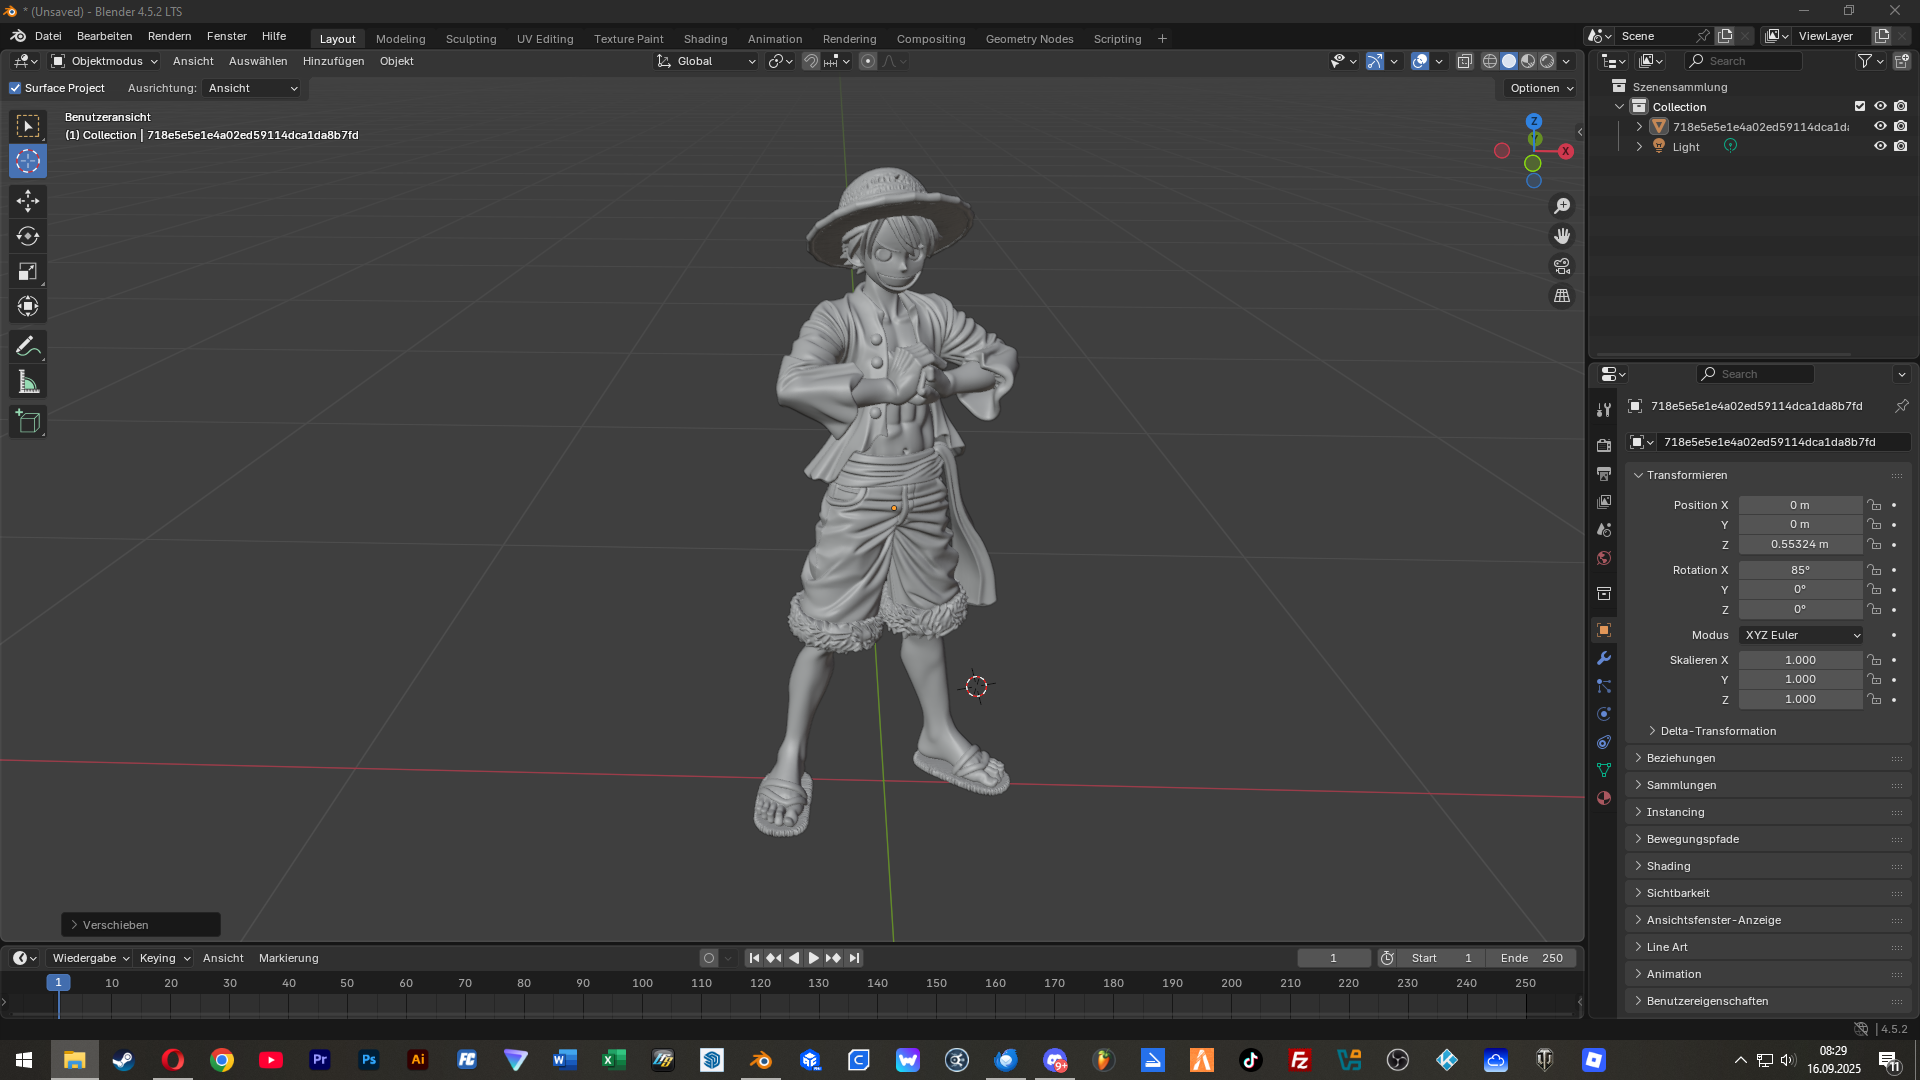This screenshot has height=1080, width=1920.
Task: Play the animation forward
Action: click(x=813, y=958)
